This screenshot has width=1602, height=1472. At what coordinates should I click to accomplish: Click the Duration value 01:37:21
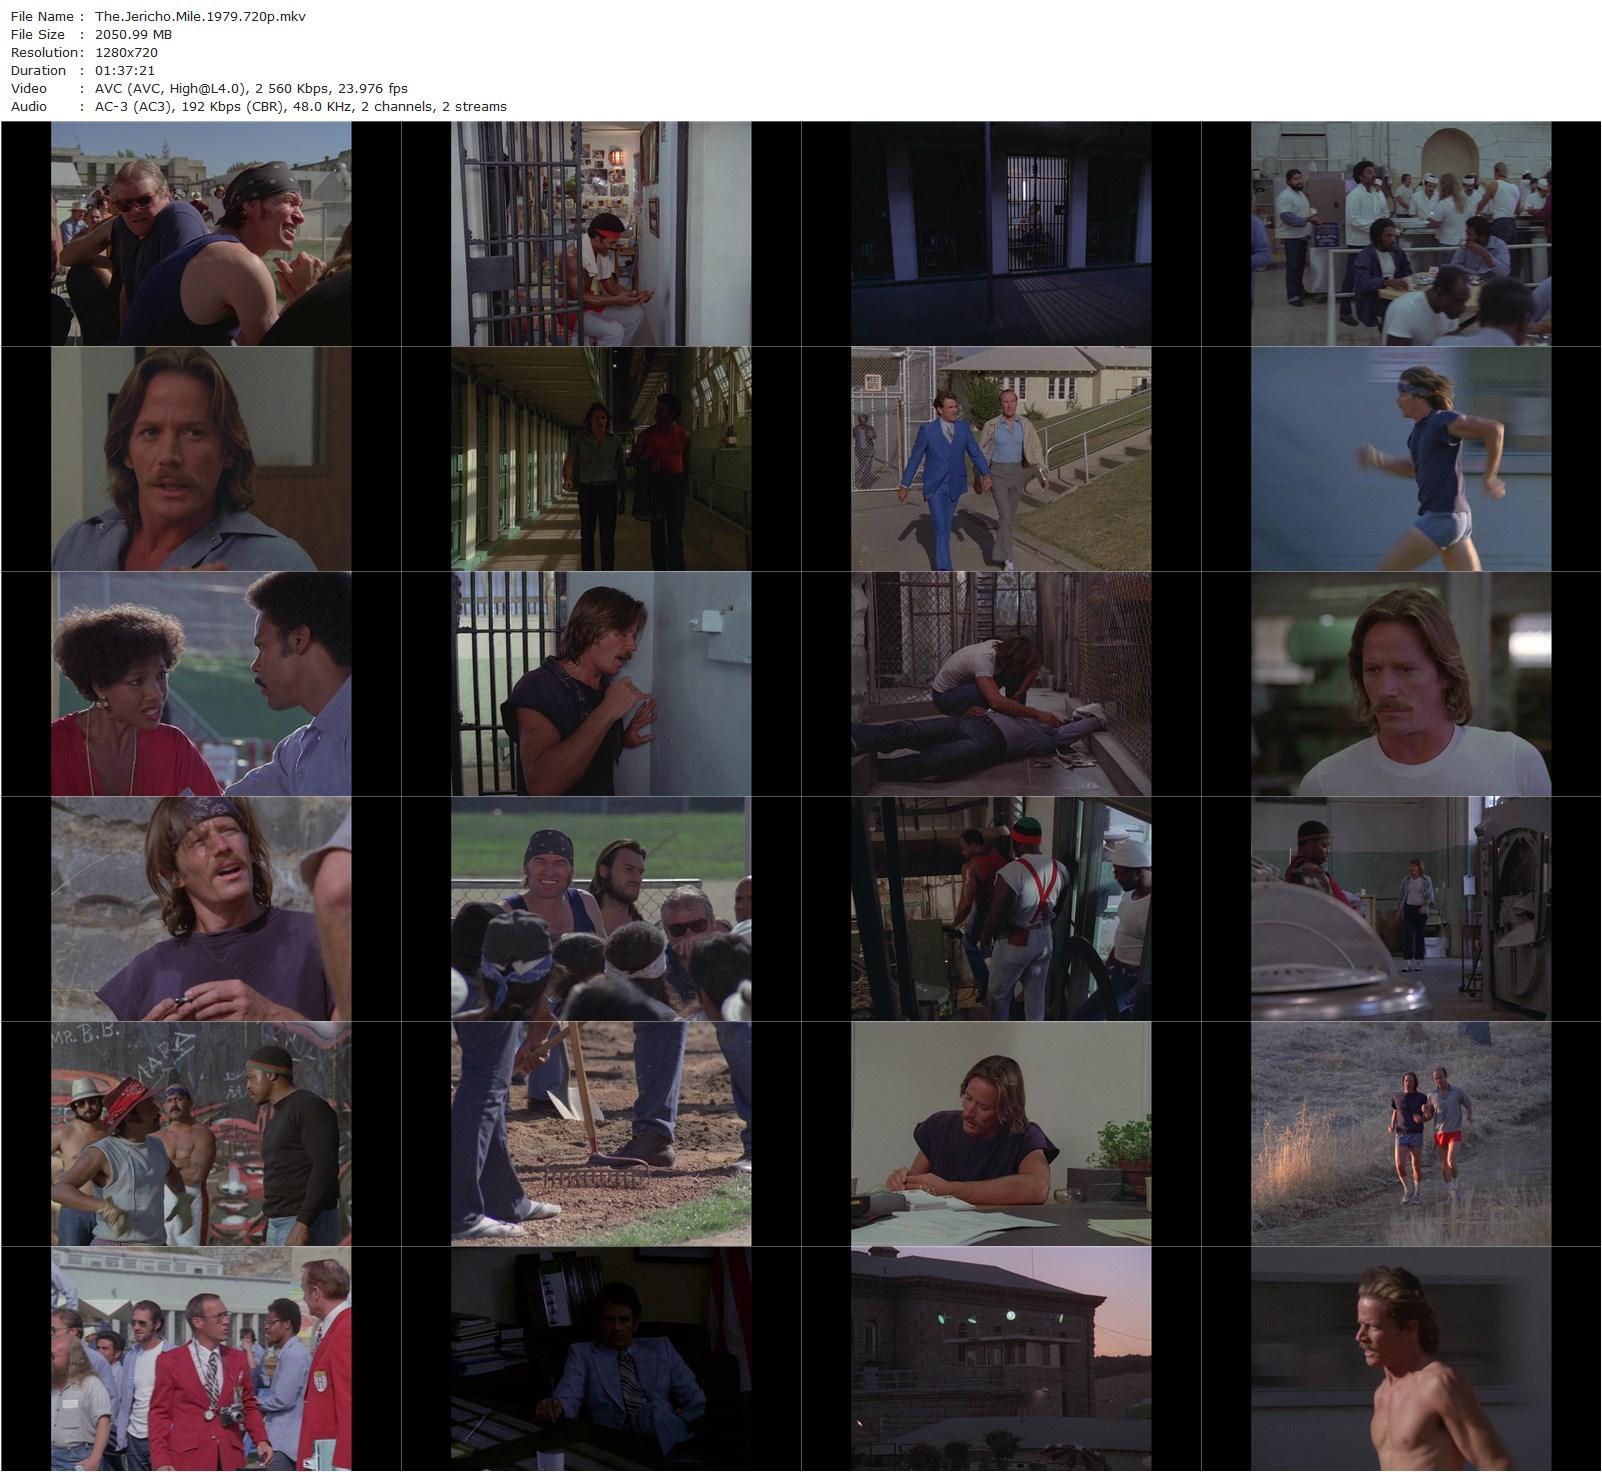tap(125, 70)
